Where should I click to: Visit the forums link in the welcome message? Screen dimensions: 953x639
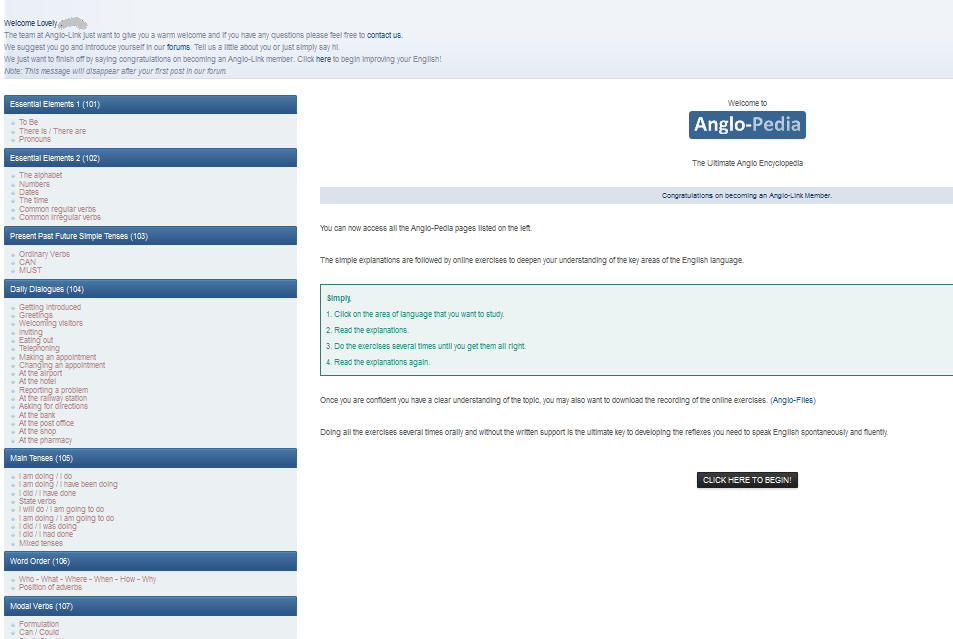[x=178, y=47]
